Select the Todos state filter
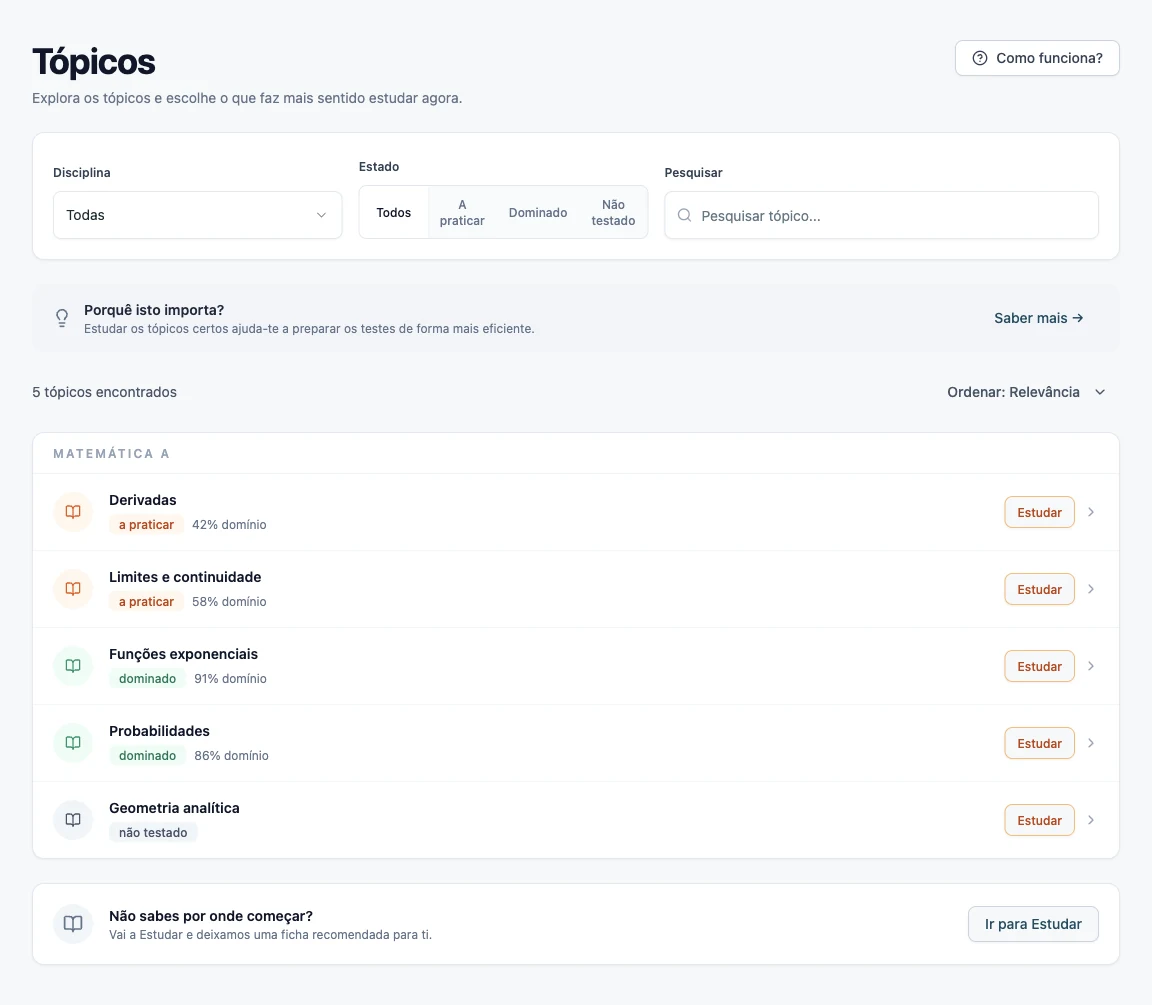This screenshot has height=1005, width=1152. [x=394, y=212]
